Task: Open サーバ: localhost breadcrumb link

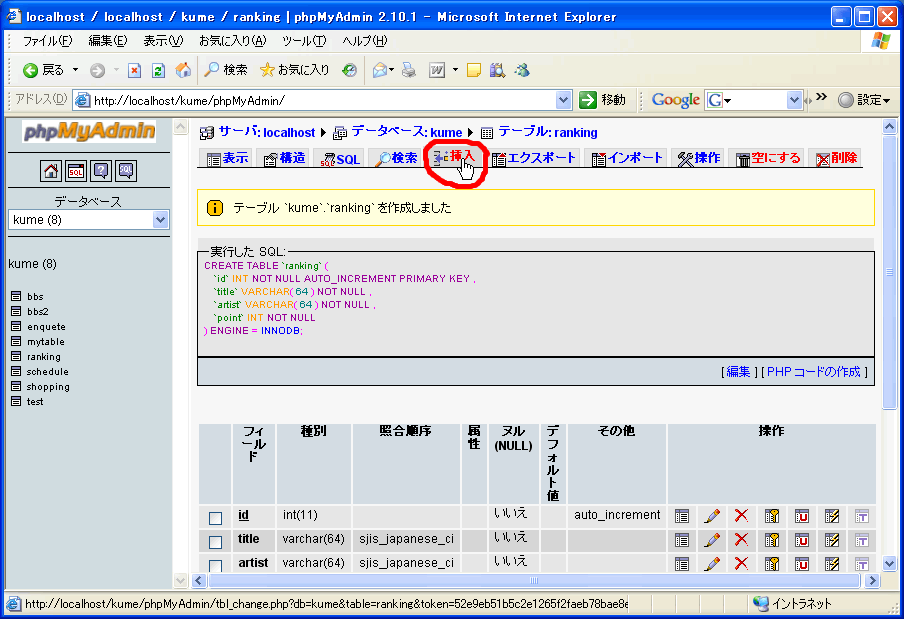Action: point(266,132)
